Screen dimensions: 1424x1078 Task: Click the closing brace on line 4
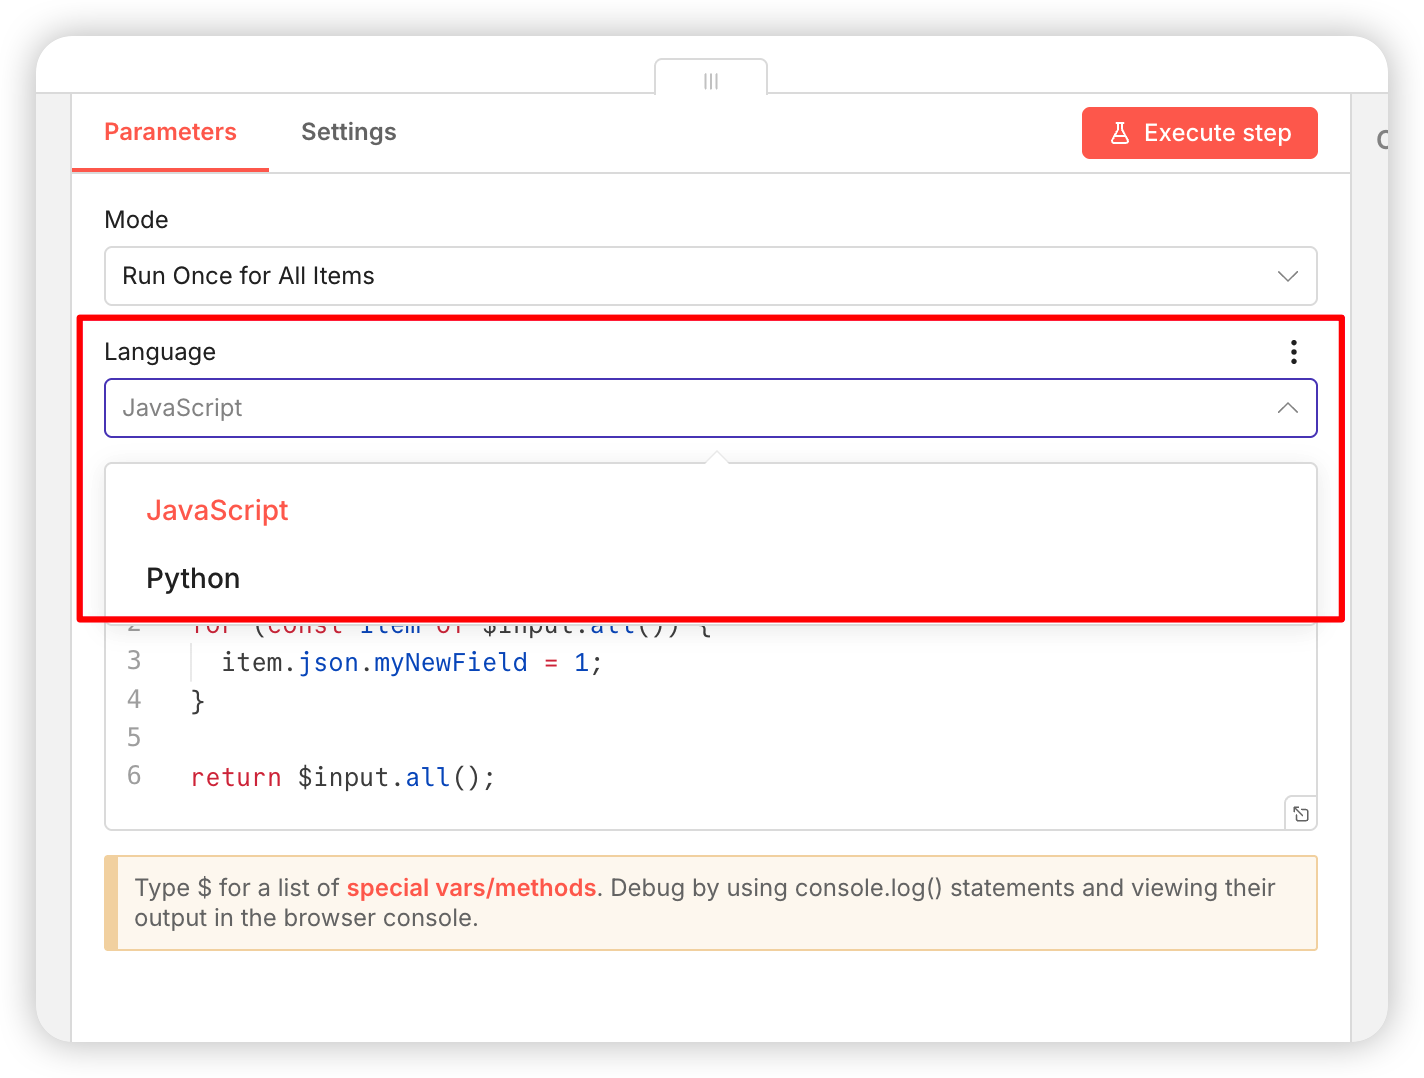198,701
